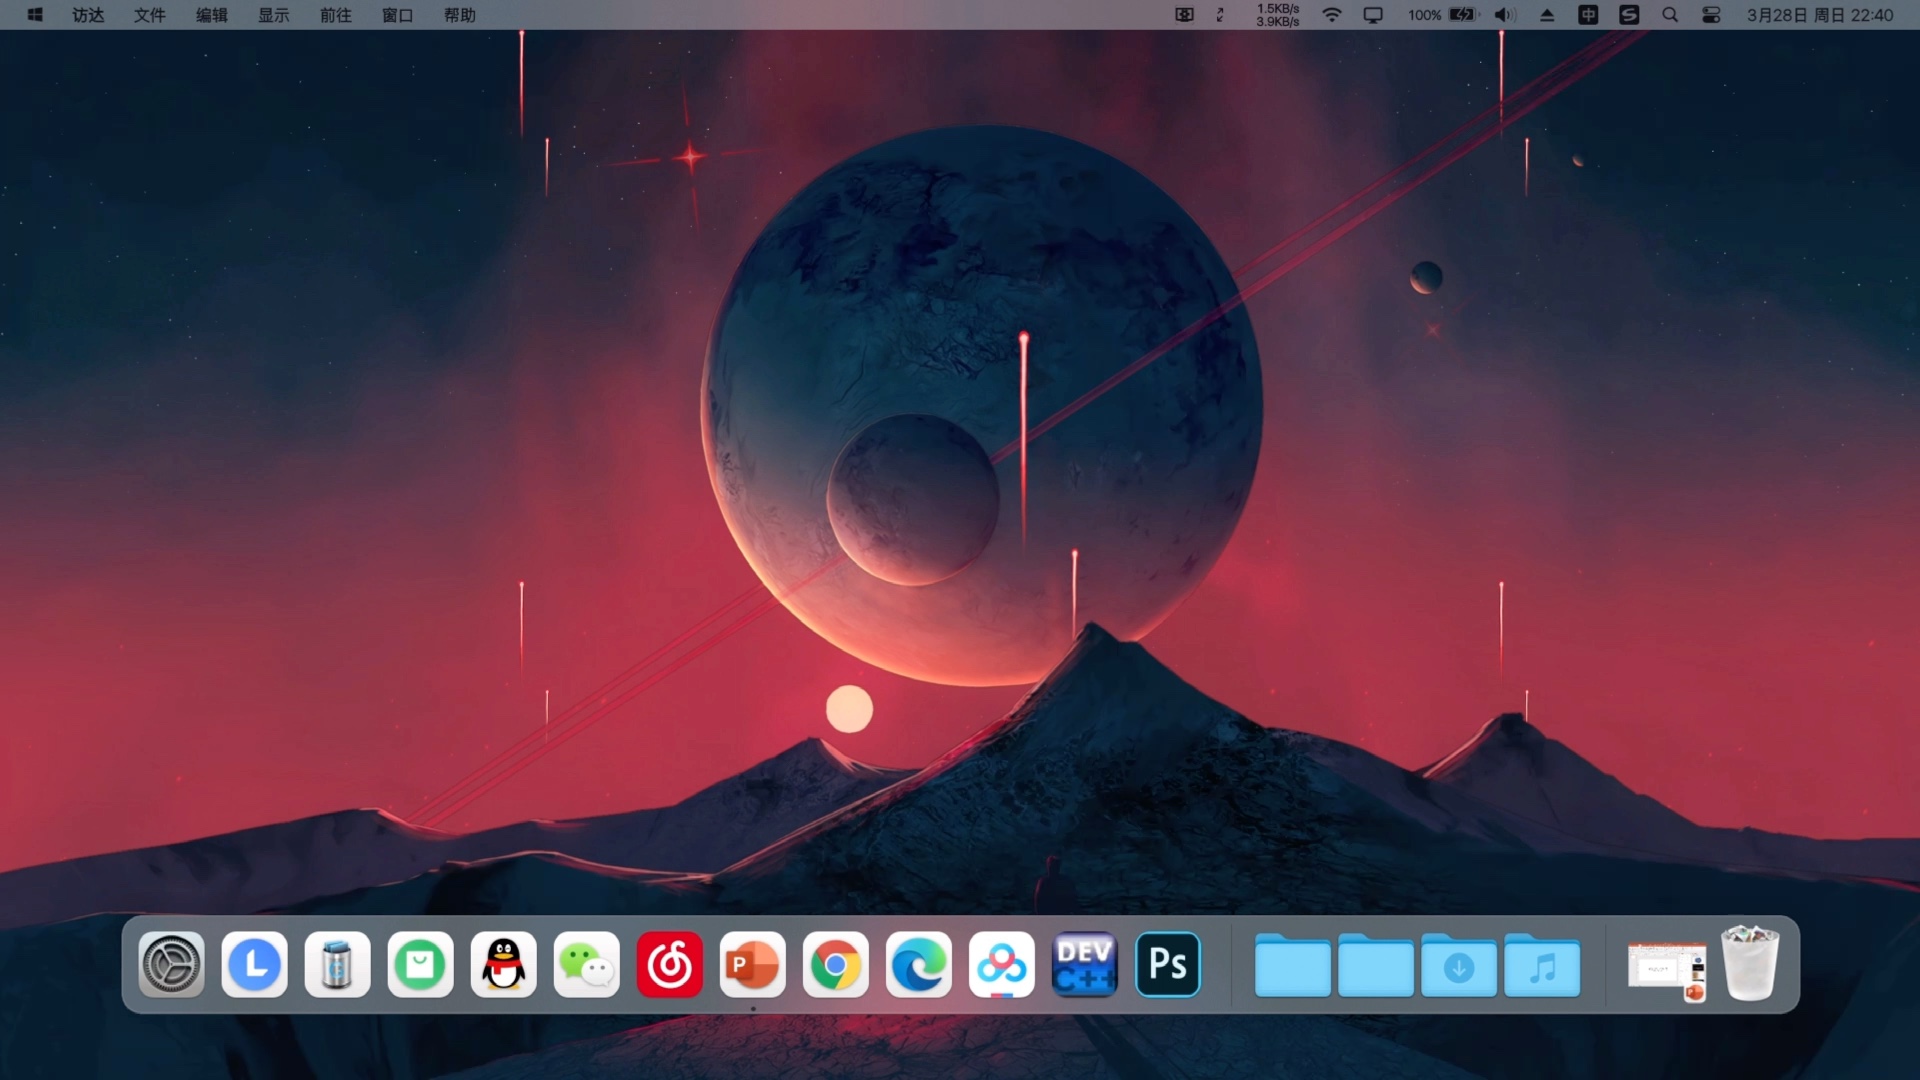The width and height of the screenshot is (1920, 1080).
Task: Launch Dev-C++ from the dock
Action: tap(1084, 964)
